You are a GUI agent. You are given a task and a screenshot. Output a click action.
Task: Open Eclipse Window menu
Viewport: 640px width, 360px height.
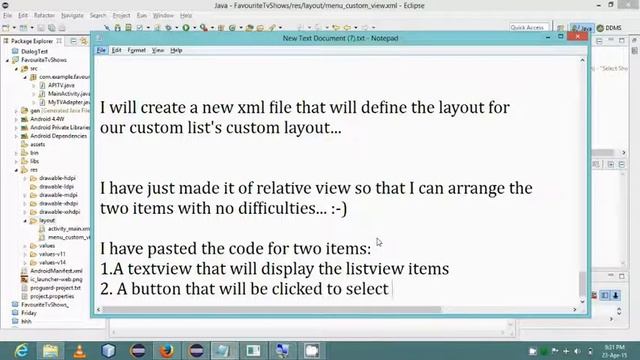tap(163, 15)
